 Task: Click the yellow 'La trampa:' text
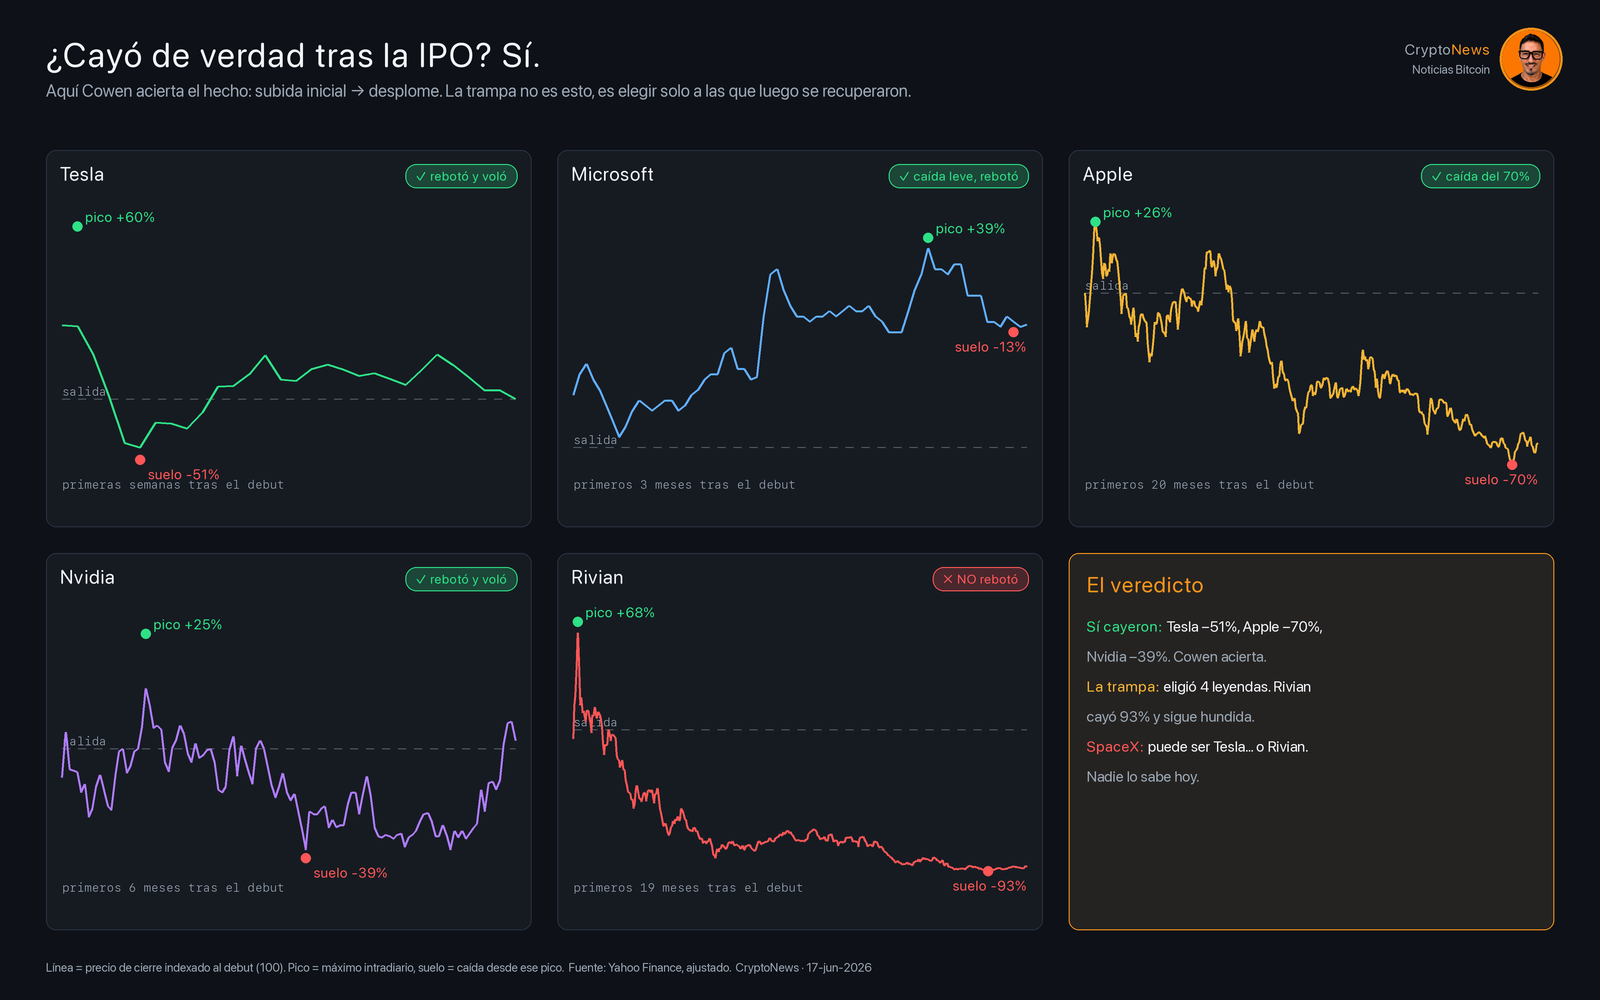point(1122,687)
